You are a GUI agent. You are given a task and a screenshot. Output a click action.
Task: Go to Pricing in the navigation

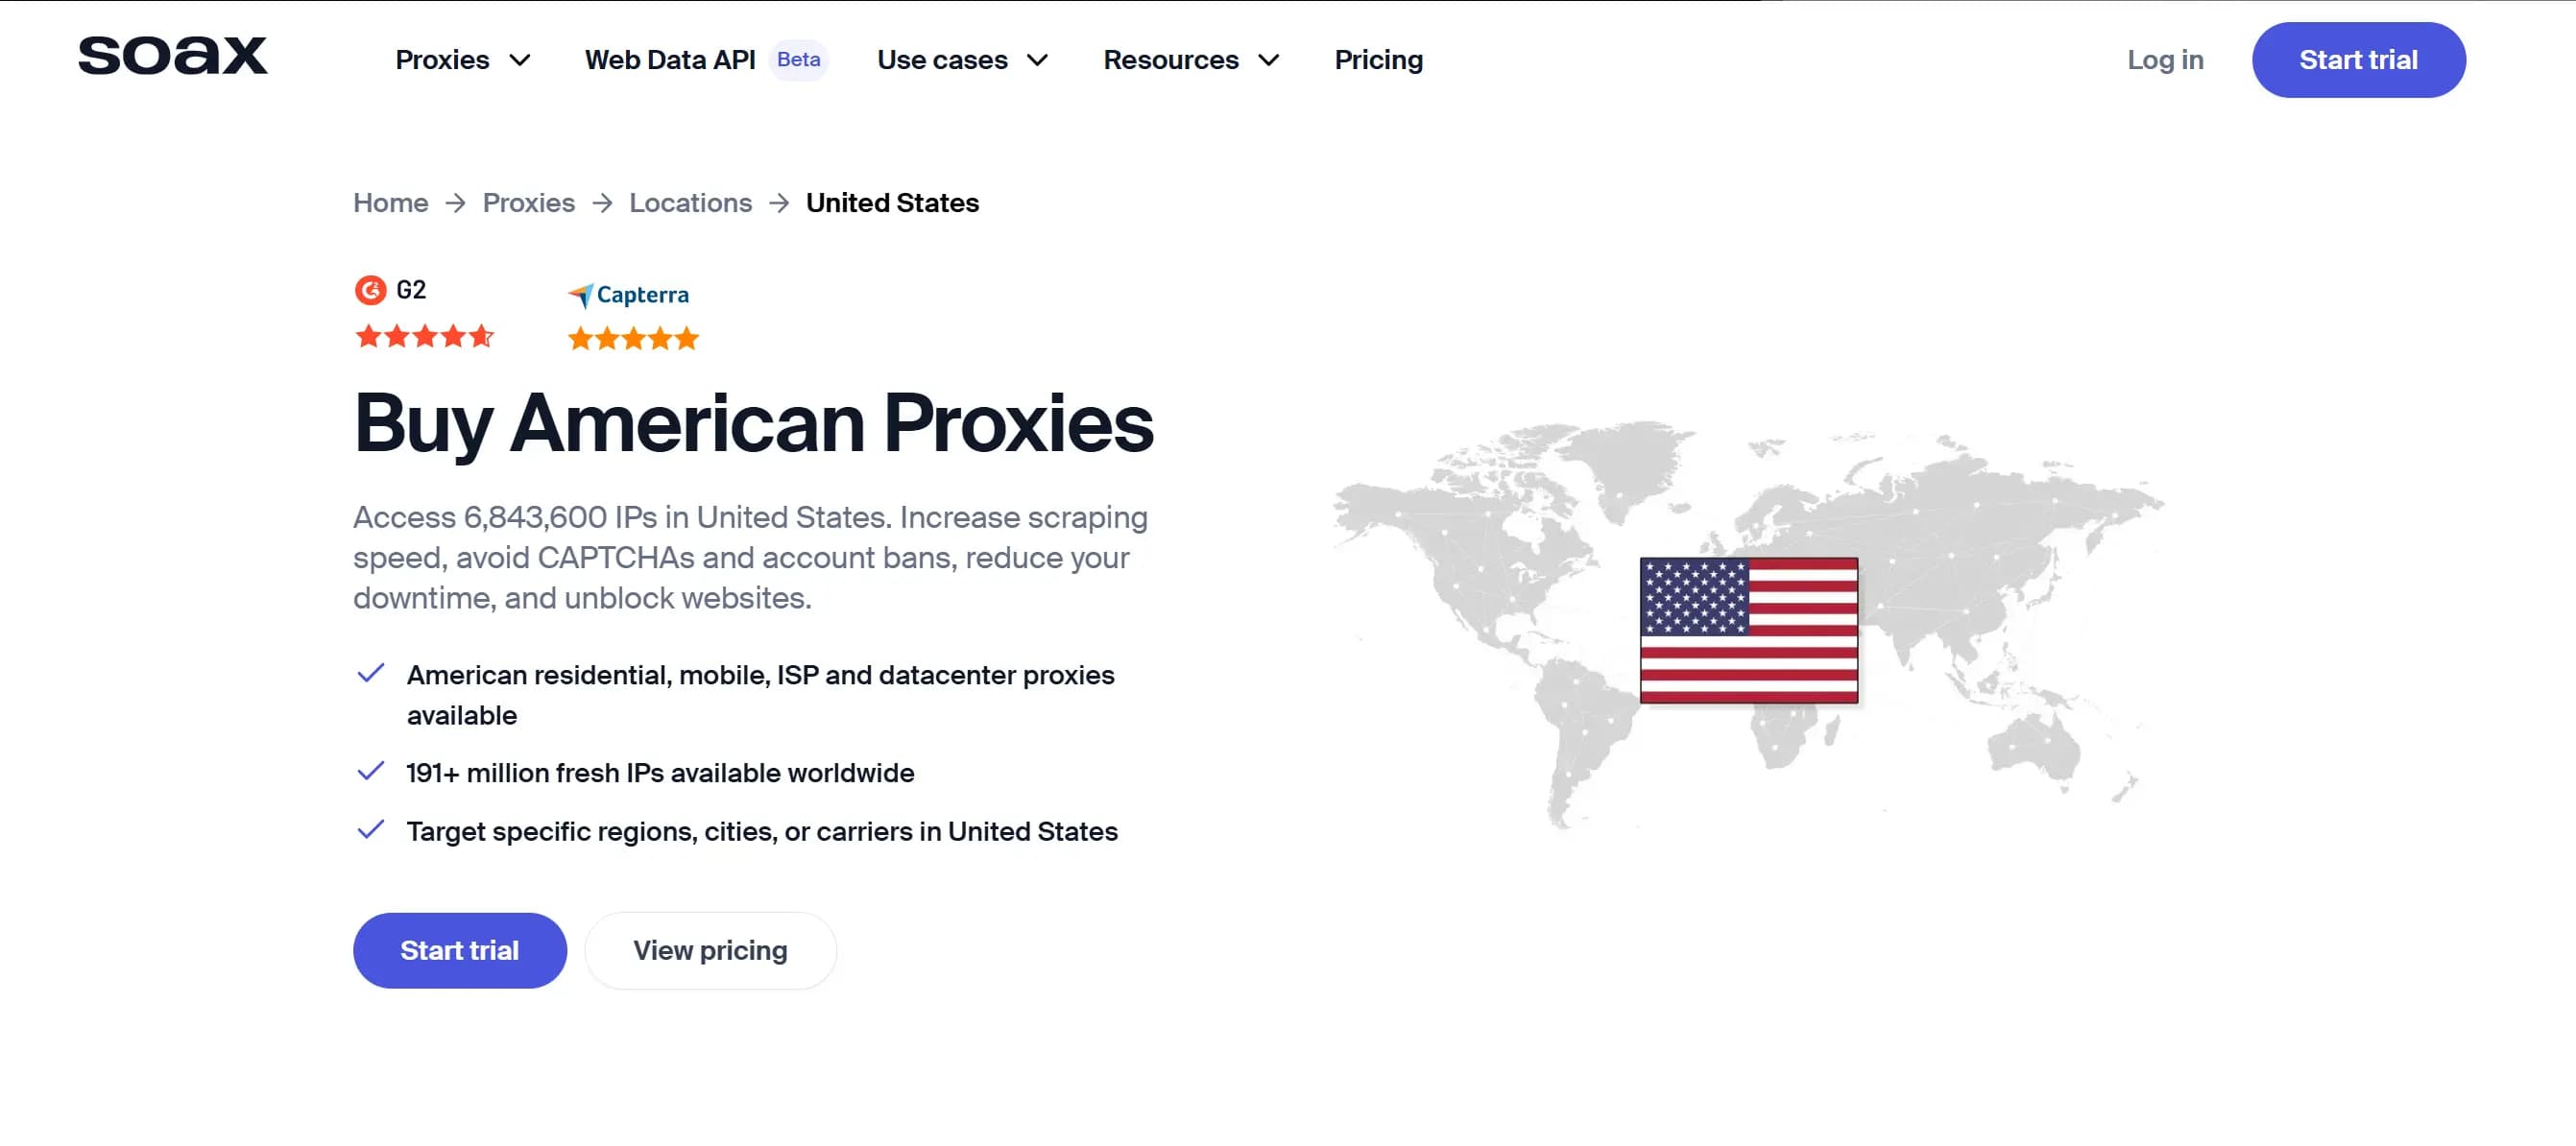pyautogui.click(x=1378, y=60)
